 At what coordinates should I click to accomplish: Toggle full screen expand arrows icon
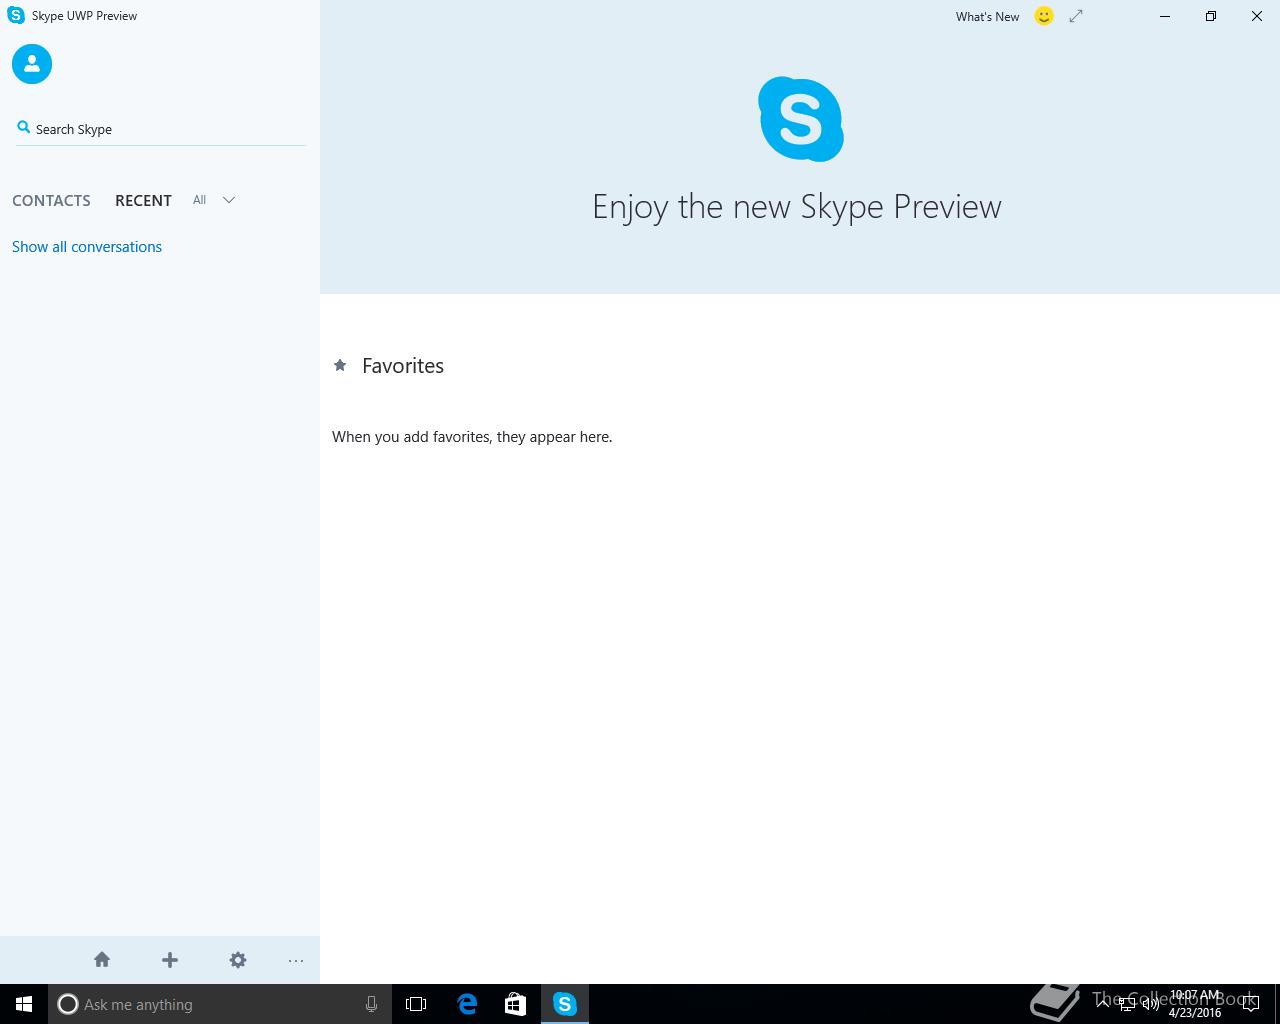coord(1076,16)
